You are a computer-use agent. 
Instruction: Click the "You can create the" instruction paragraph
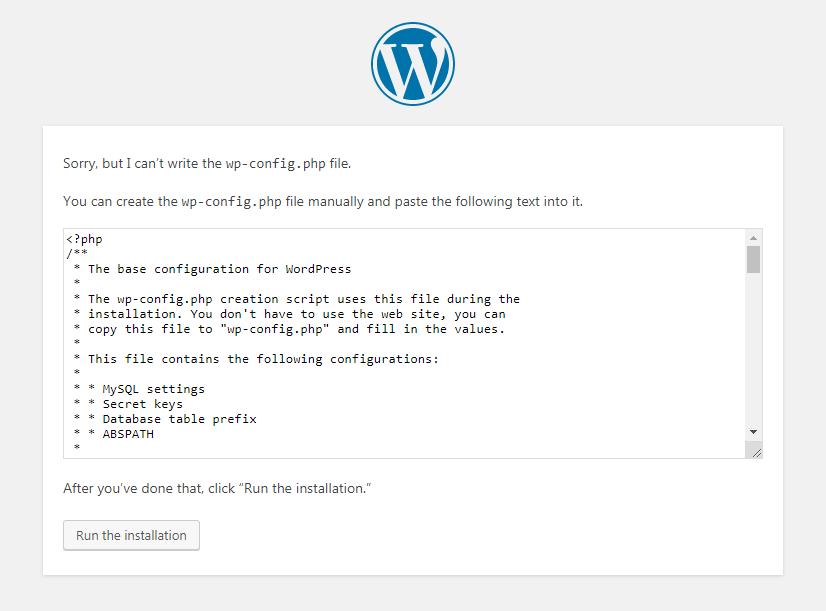(322, 201)
